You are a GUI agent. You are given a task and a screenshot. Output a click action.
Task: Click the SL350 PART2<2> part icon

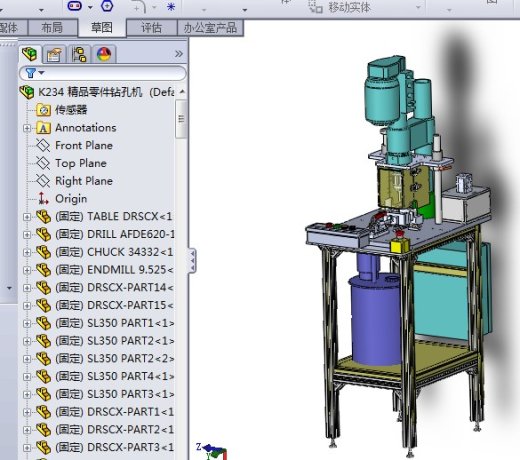click(43, 359)
